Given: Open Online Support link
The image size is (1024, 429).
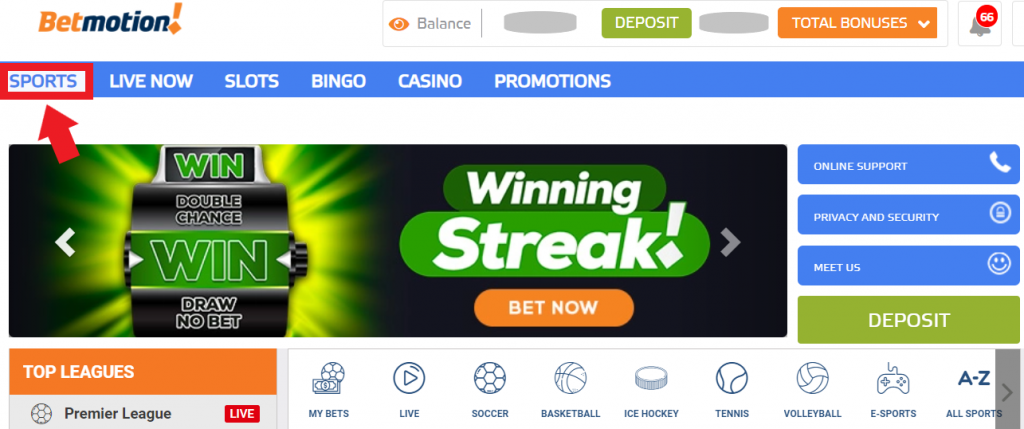Looking at the screenshot, I should click(908, 165).
